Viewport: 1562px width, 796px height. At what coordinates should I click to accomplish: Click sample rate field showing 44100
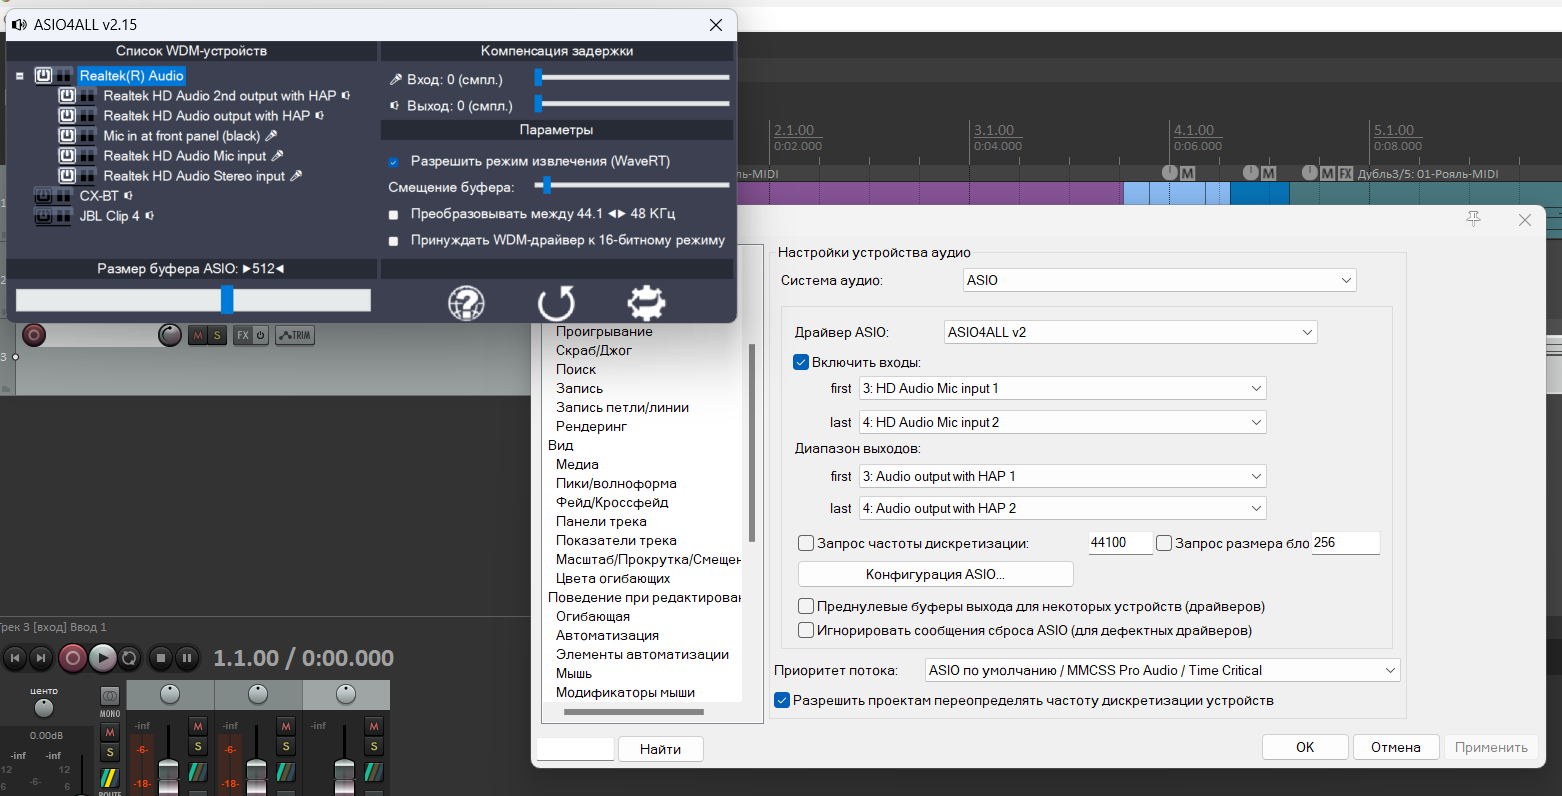click(1120, 543)
